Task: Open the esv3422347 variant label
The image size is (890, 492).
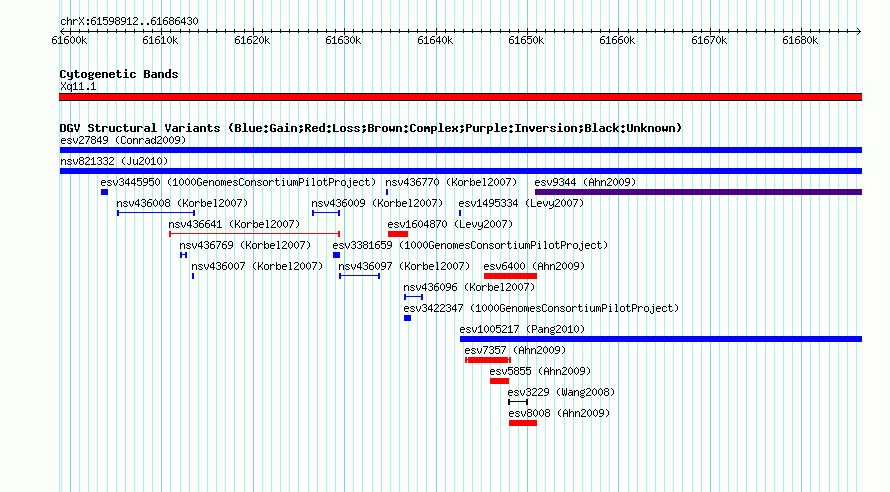Action: click(x=541, y=308)
